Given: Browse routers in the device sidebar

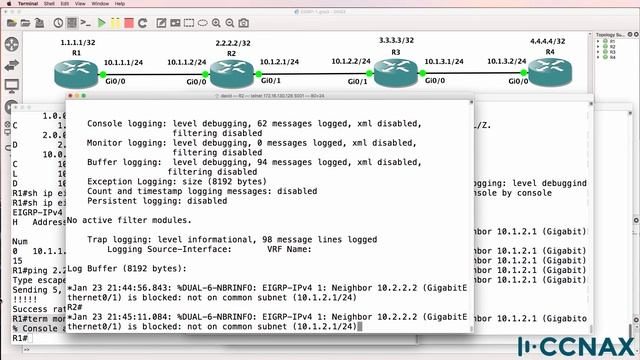Looking at the screenshot, I should [x=11, y=44].
